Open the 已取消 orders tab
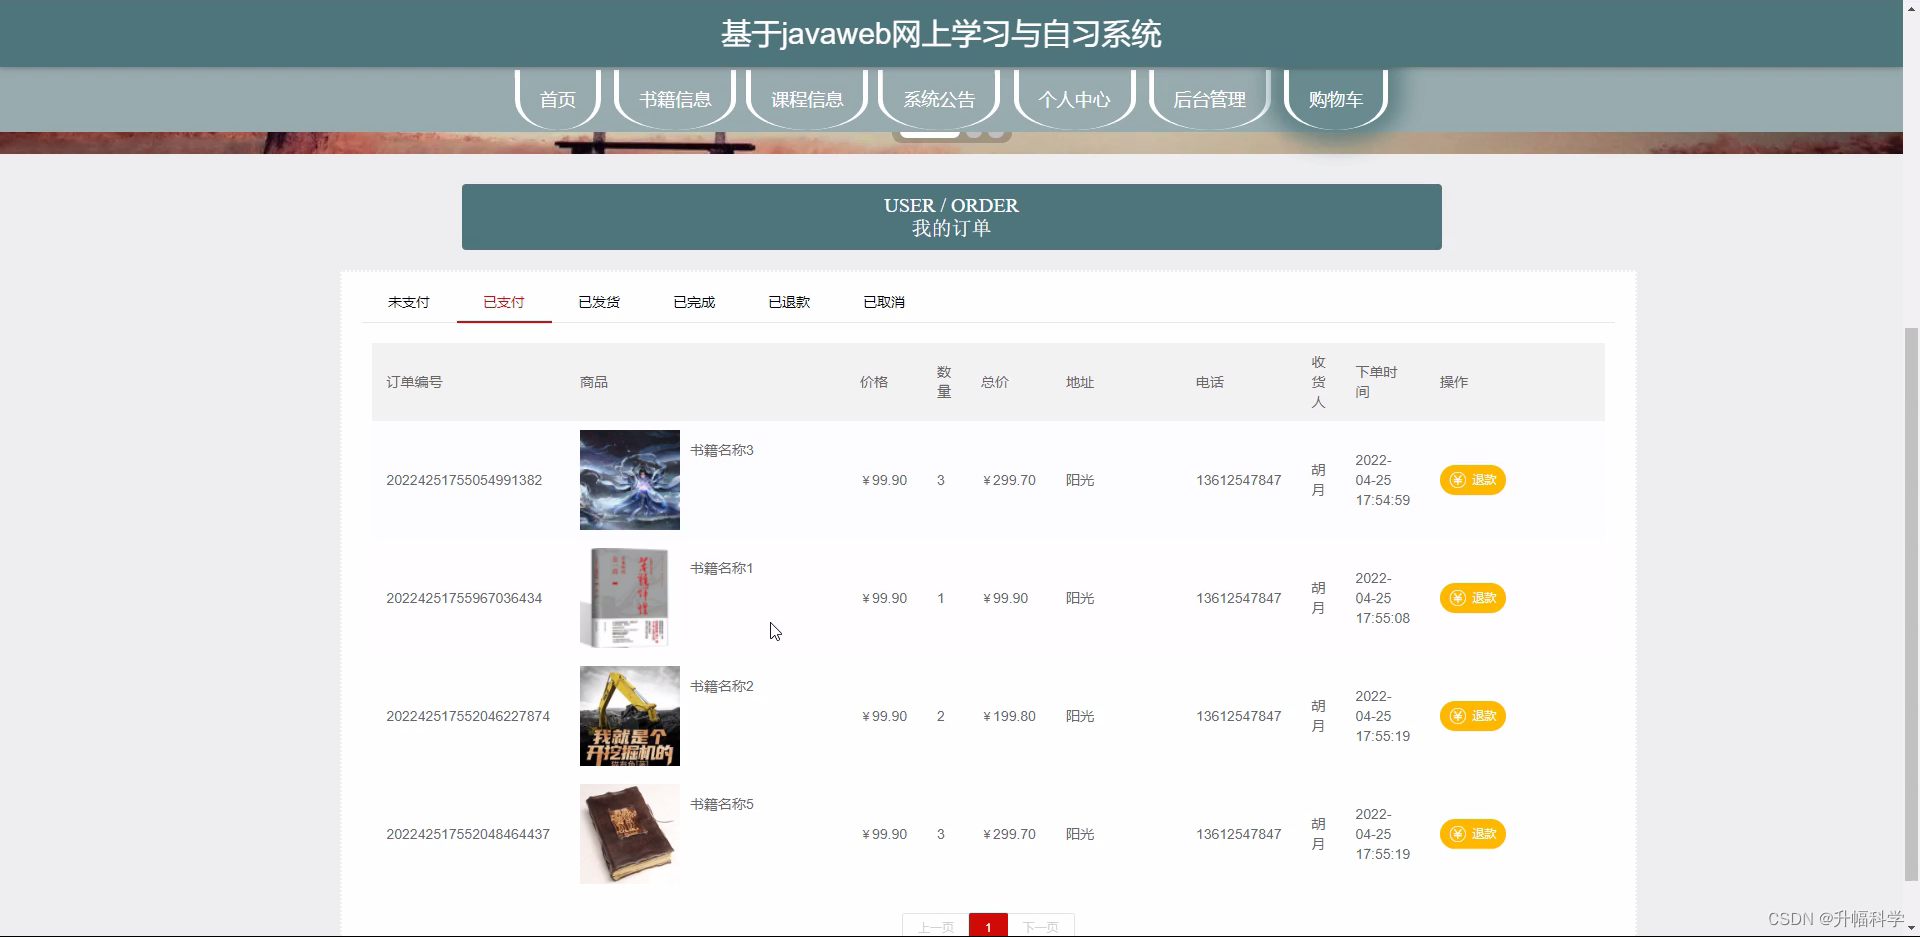 [883, 301]
